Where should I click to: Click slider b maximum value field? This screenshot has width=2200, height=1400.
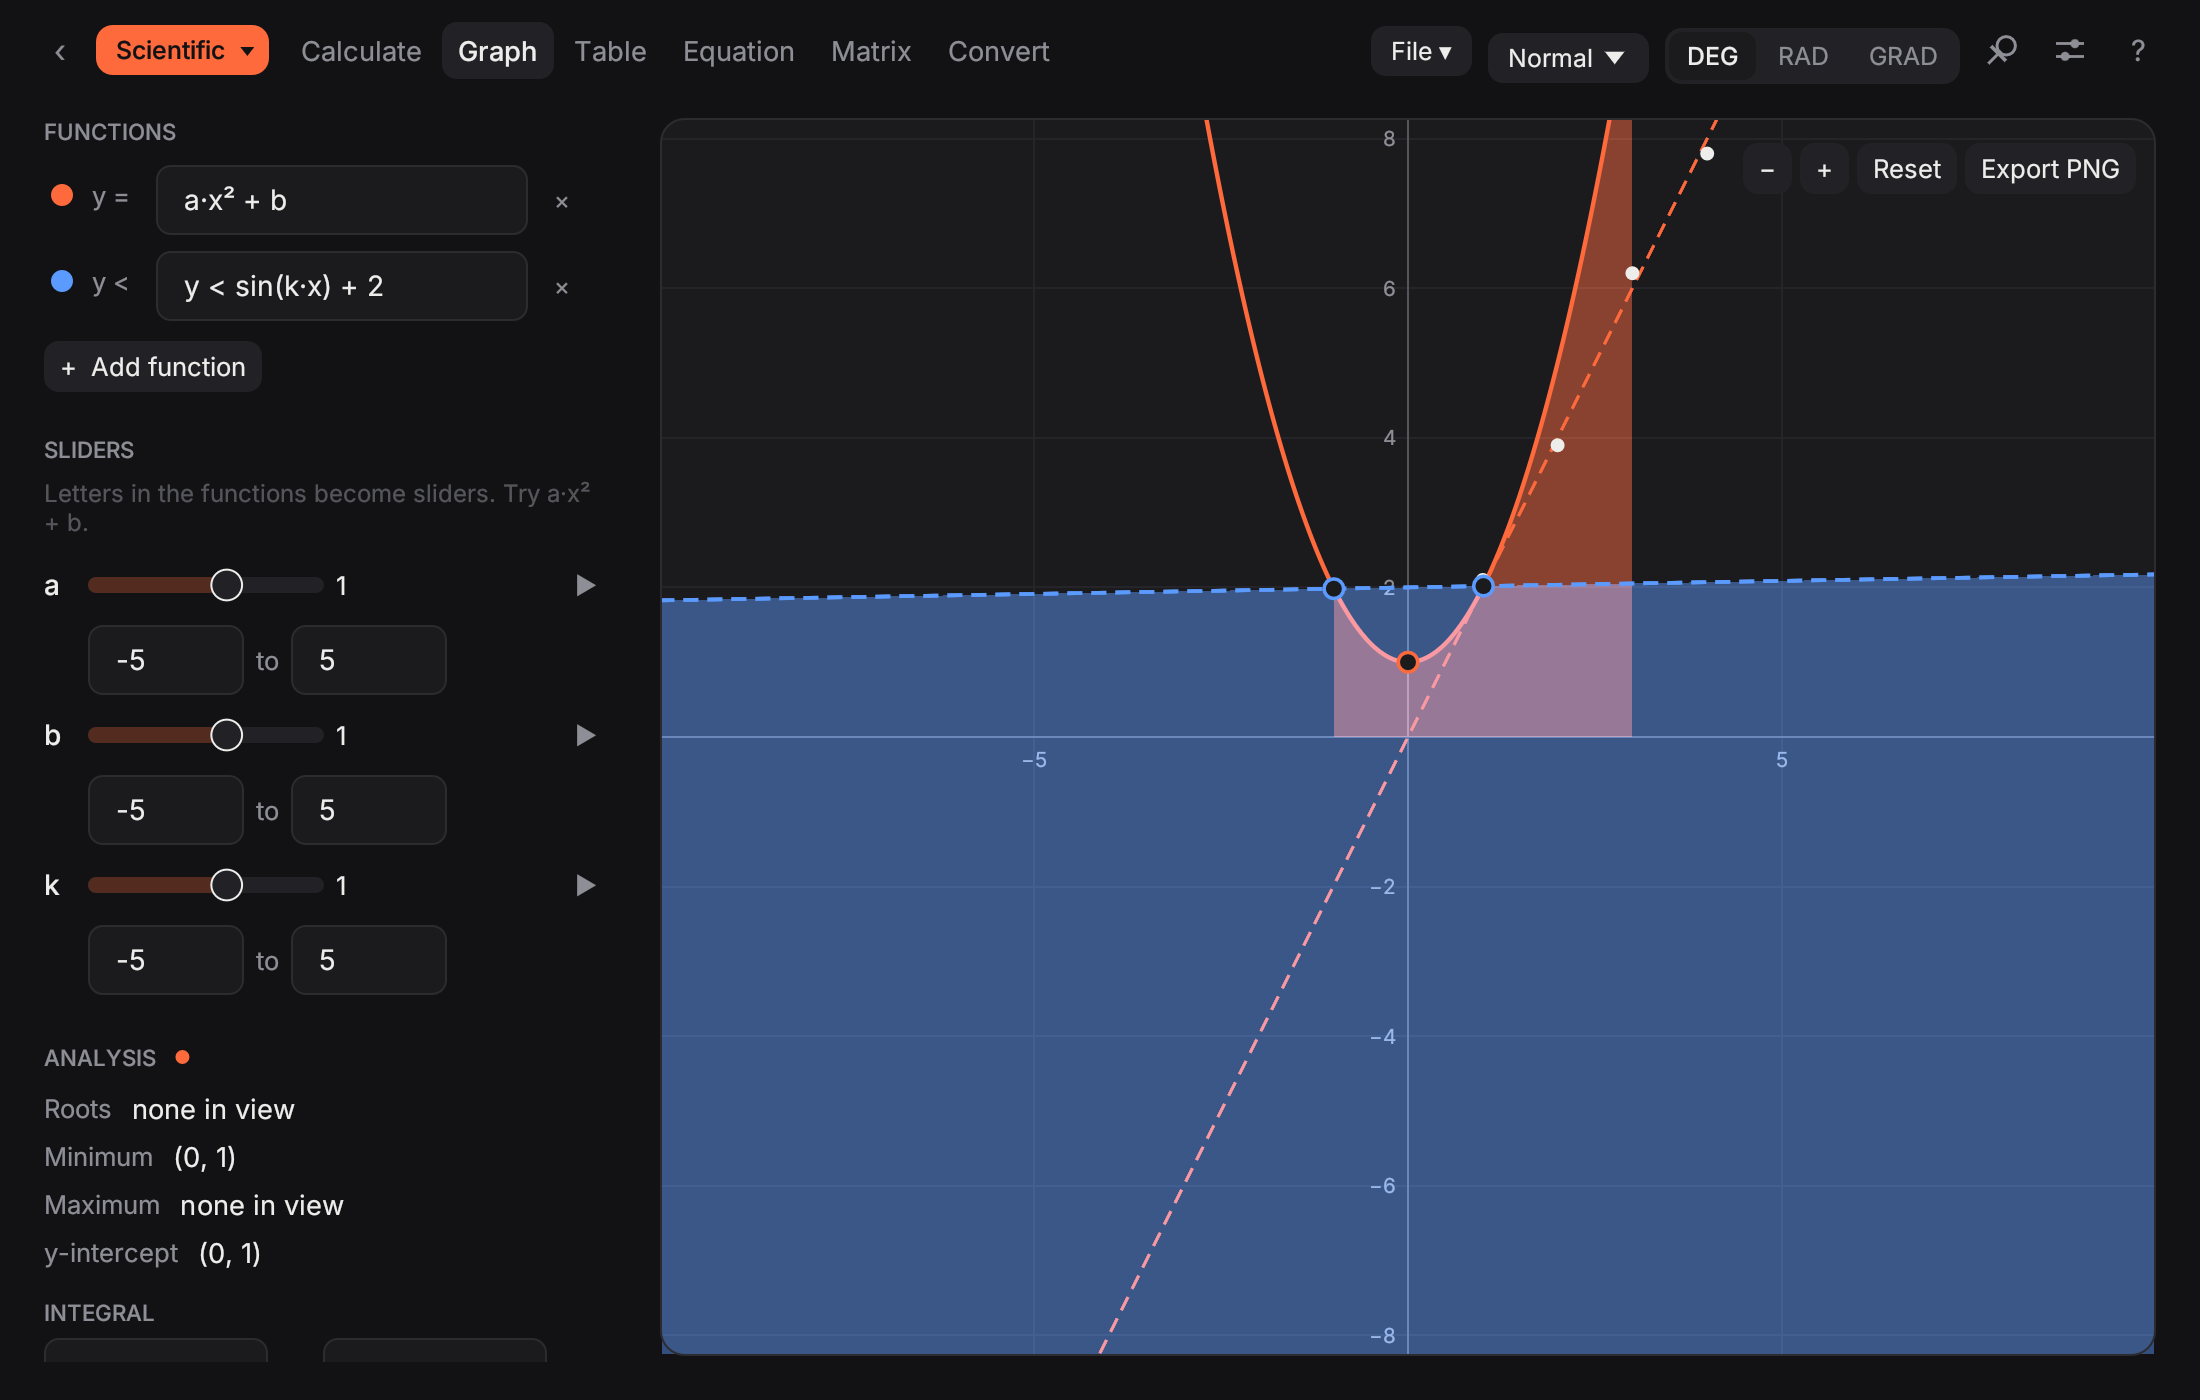(x=369, y=810)
